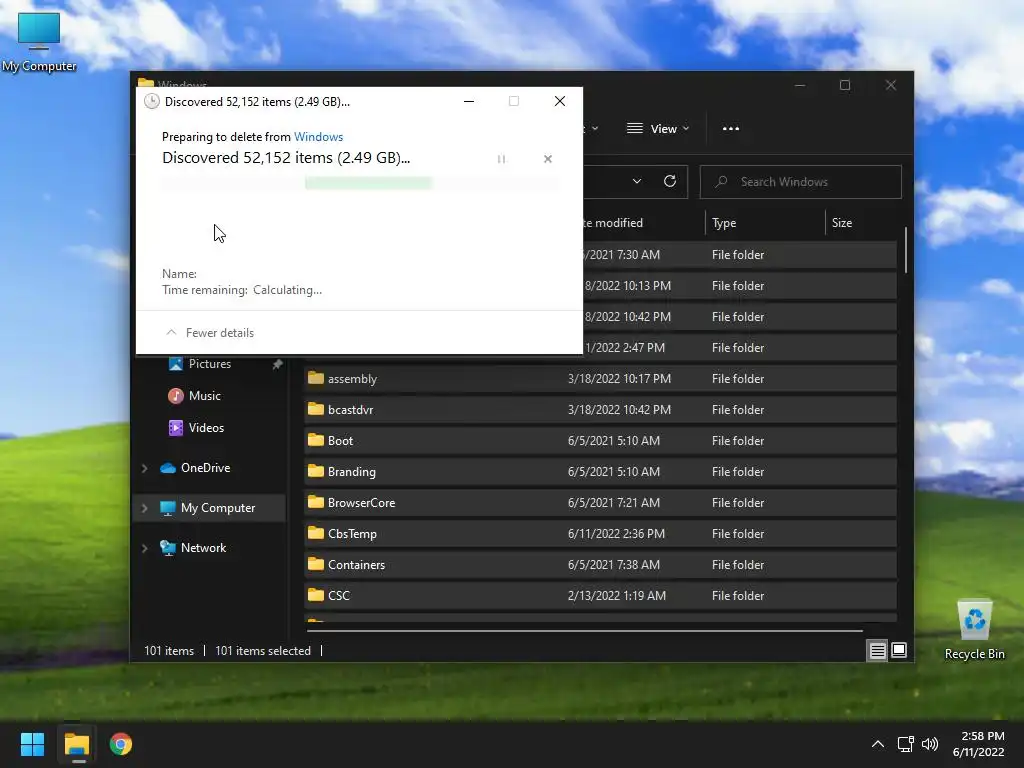This screenshot has width=1024, height=768.
Task: Select the BrowserCore folder icon
Action: tap(316, 502)
